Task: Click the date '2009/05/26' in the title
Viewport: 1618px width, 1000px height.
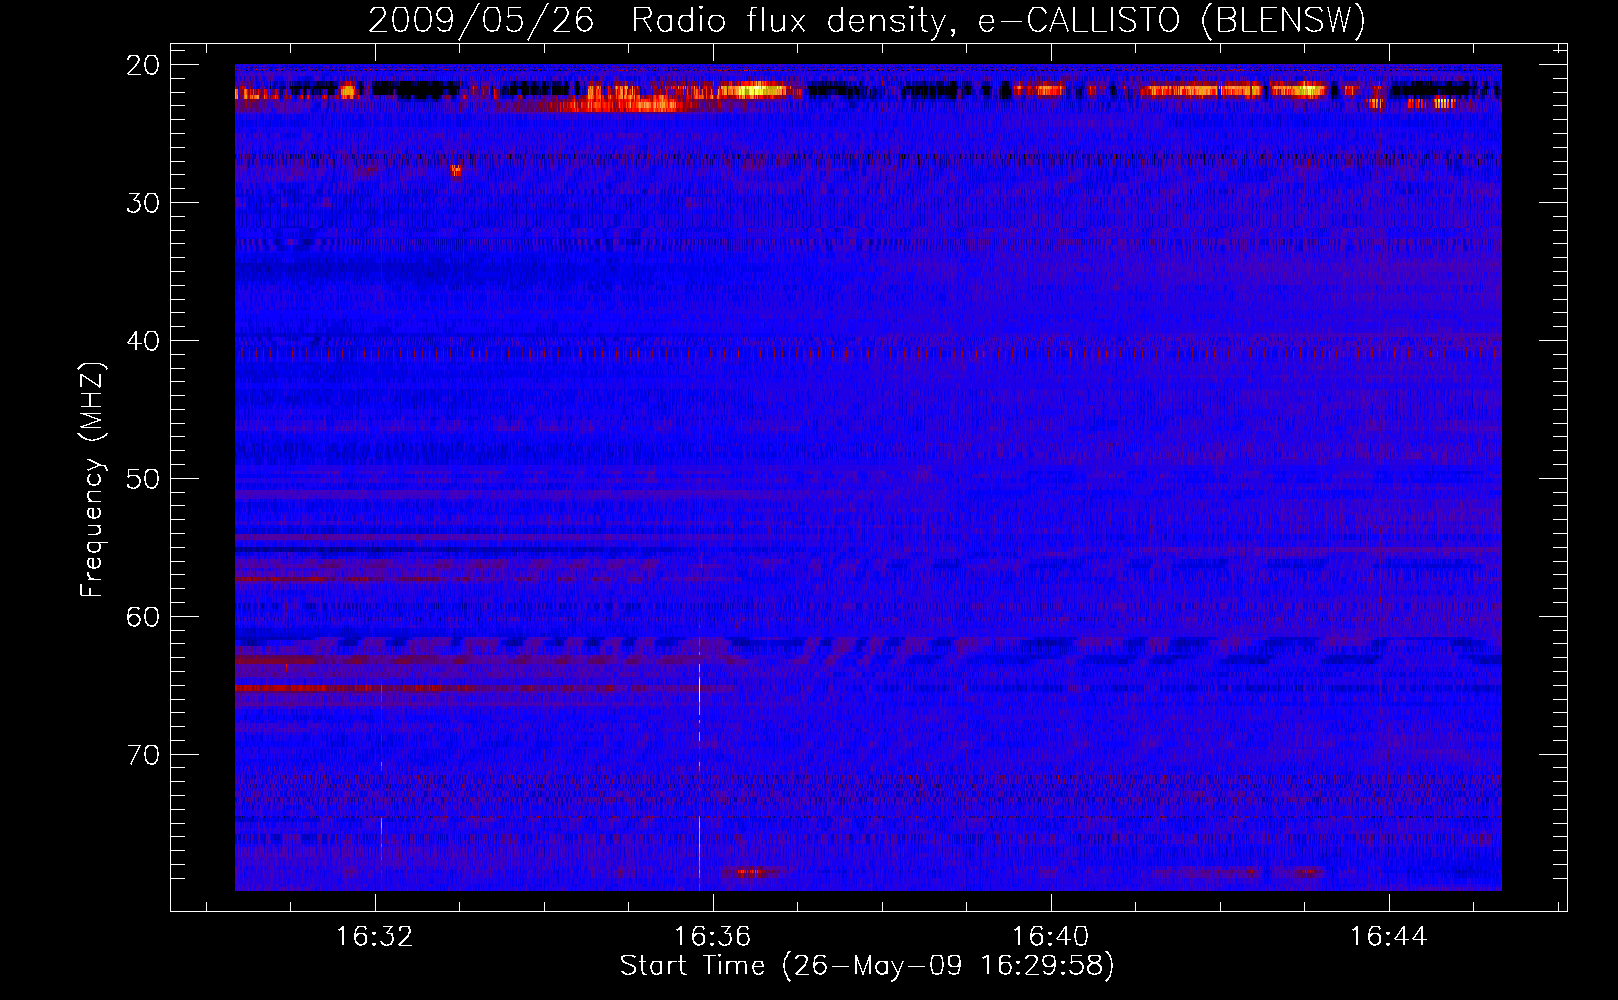Action: (481, 21)
